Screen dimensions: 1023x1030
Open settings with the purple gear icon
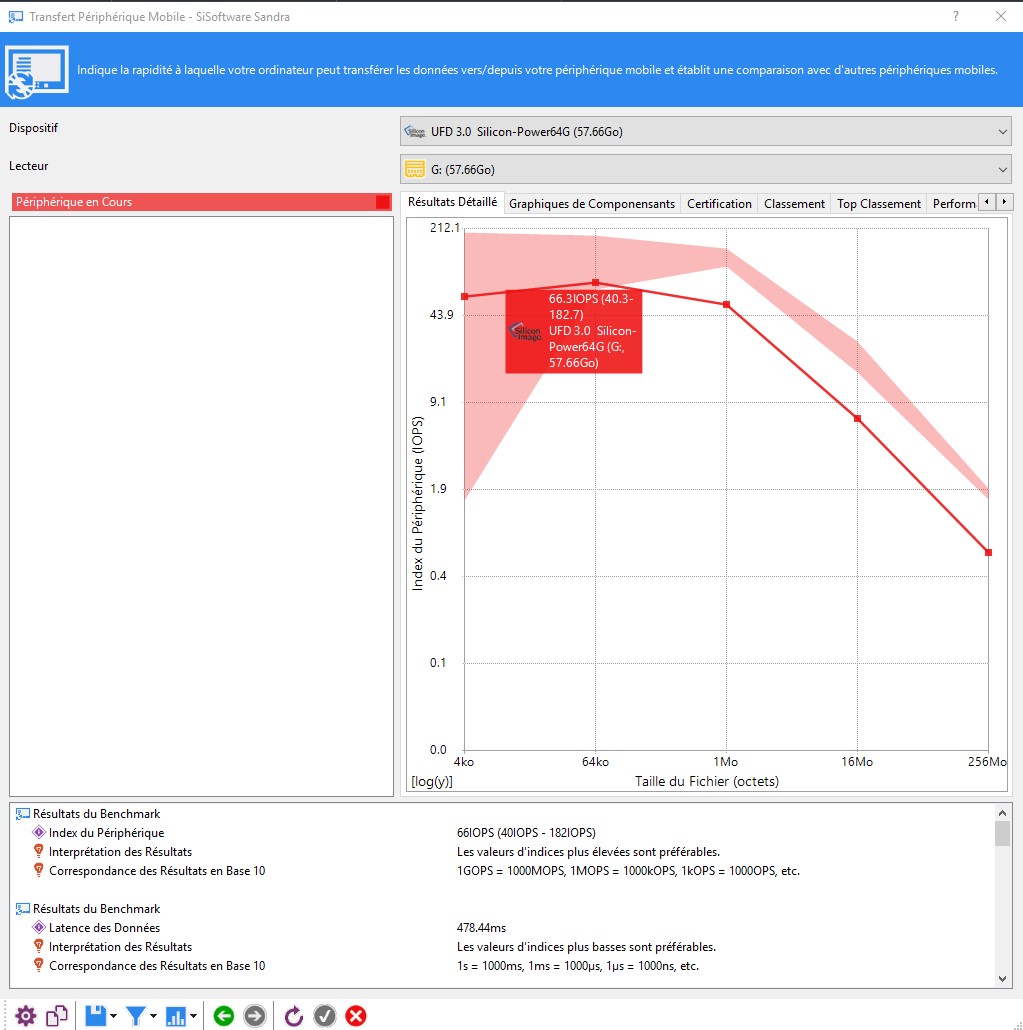(x=25, y=1016)
